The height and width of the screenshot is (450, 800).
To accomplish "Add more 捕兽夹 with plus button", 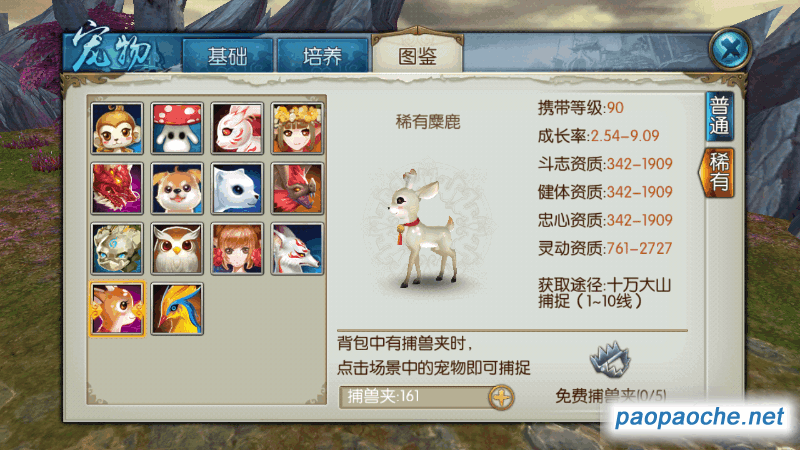I will 501,397.
